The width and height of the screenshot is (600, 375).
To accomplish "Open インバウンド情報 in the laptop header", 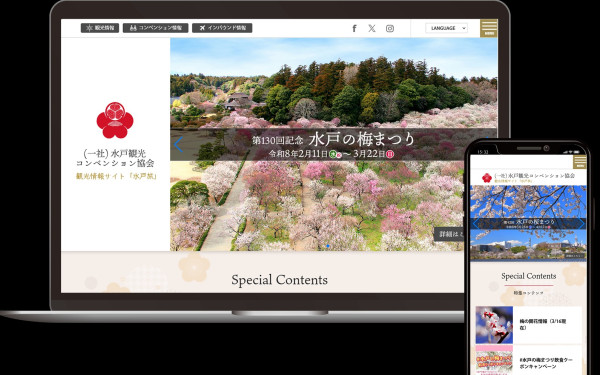I will coord(222,28).
